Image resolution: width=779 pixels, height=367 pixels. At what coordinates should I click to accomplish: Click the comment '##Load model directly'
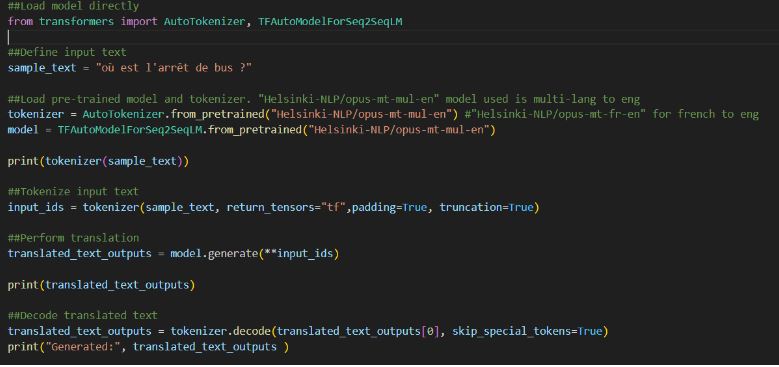click(x=74, y=6)
